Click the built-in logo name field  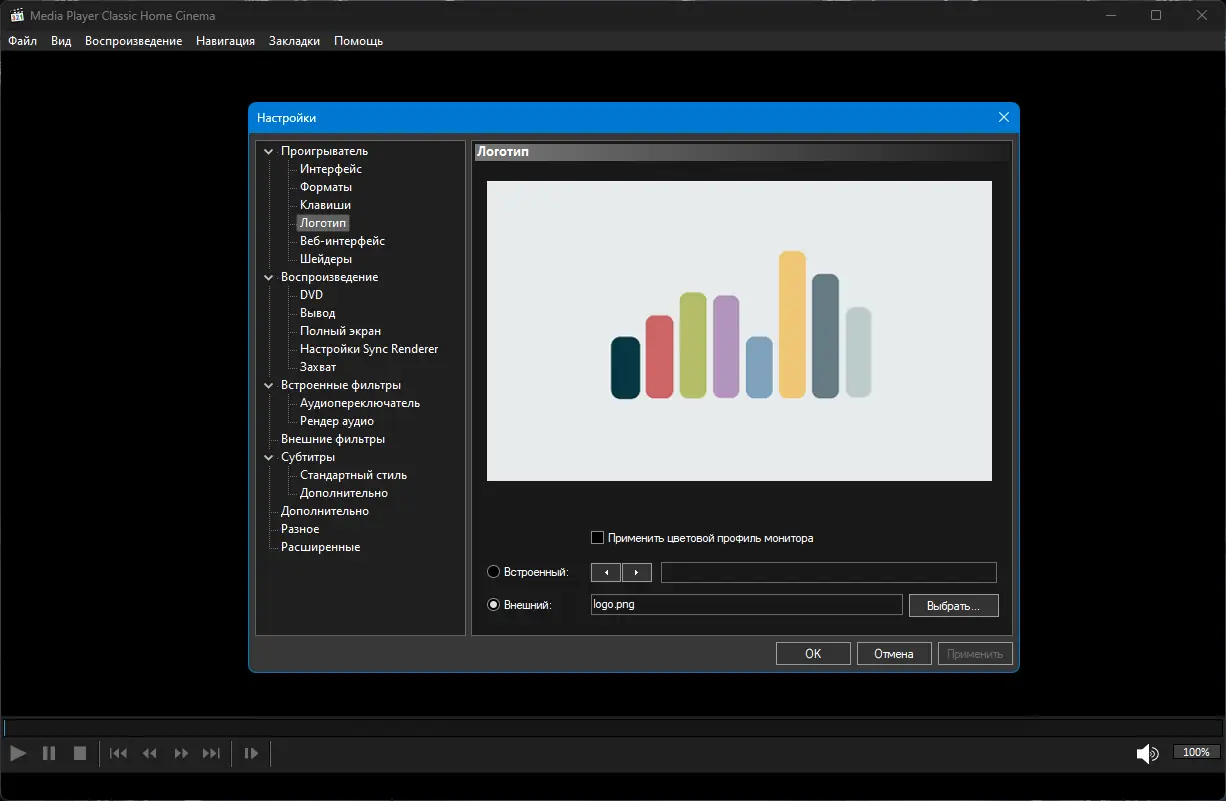click(829, 572)
